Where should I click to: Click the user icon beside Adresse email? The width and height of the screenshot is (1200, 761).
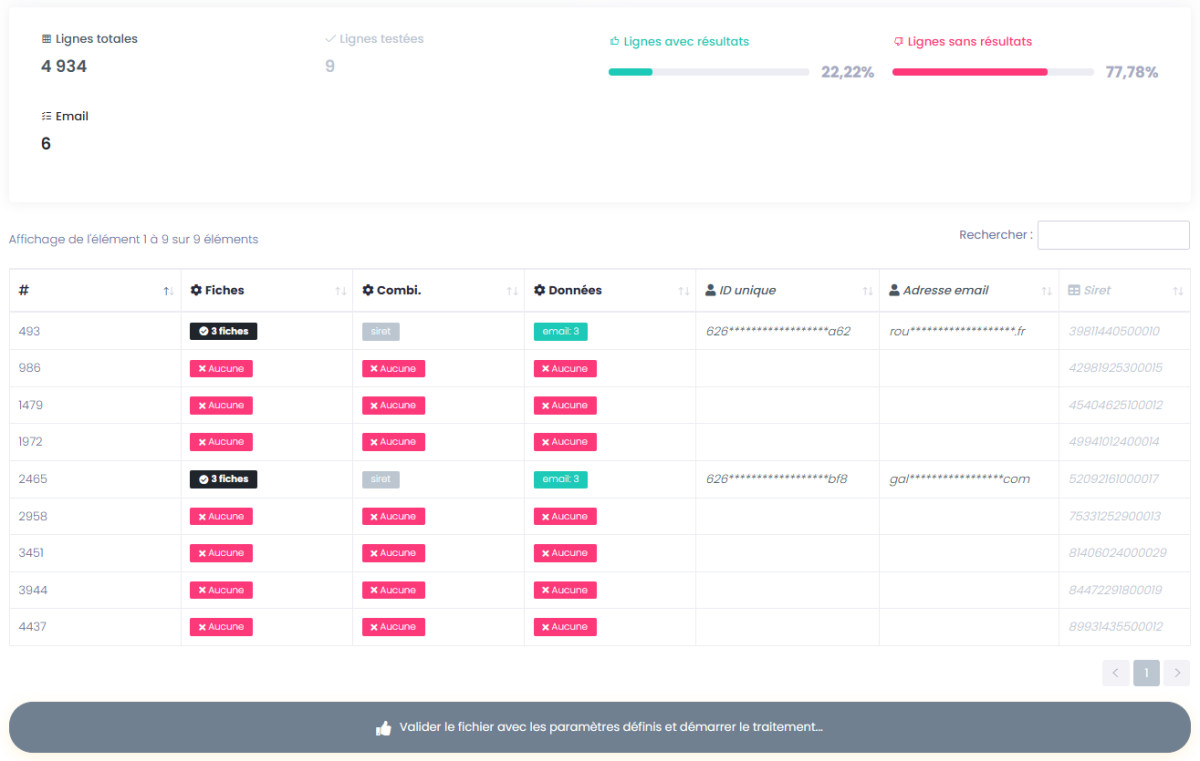[x=894, y=290]
